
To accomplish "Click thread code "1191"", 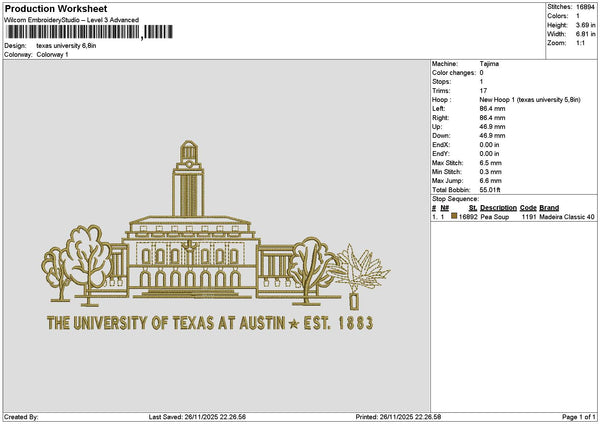I will [x=528, y=217].
